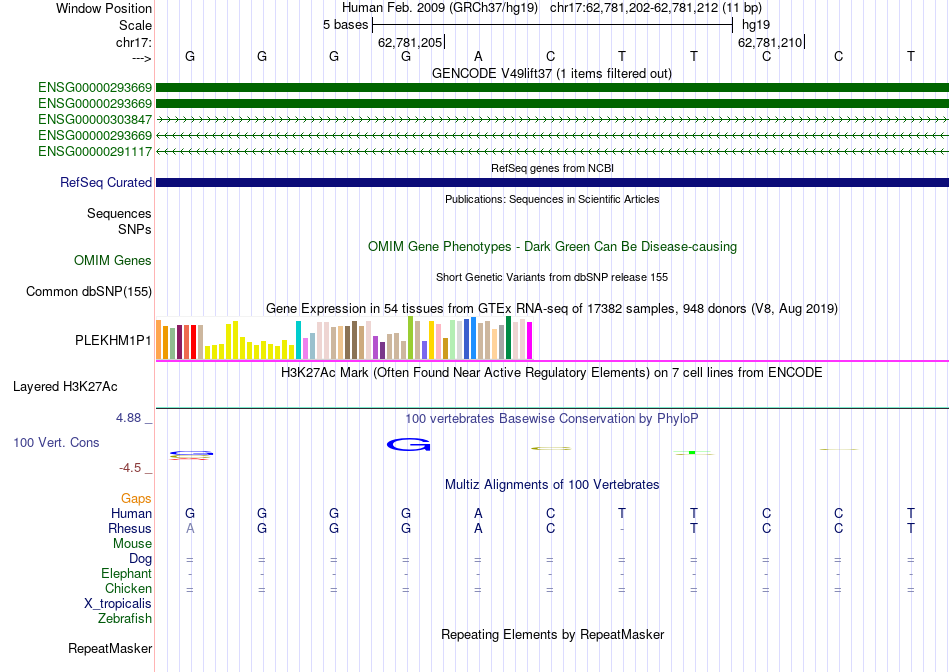Click the '100 Vert. Cons' track label

[56, 442]
